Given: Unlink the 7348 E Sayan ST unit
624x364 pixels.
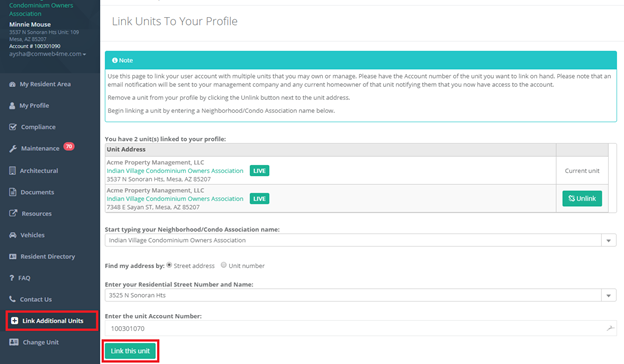Looking at the screenshot, I should (582, 199).
